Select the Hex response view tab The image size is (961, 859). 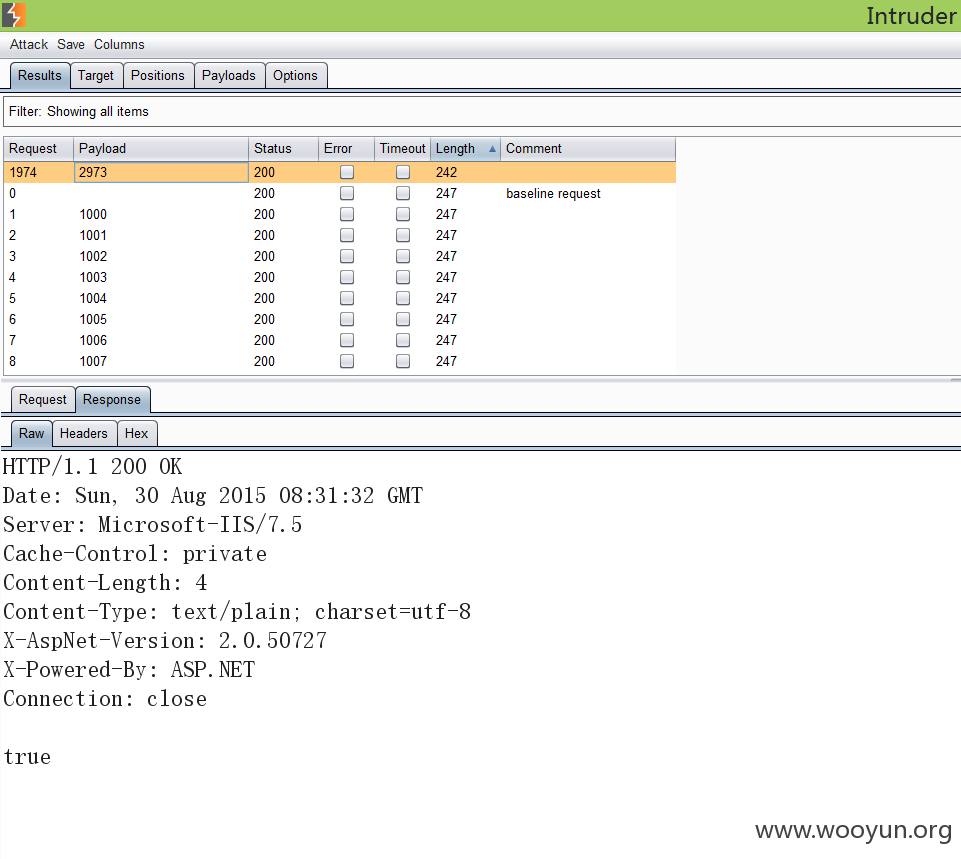(x=136, y=433)
